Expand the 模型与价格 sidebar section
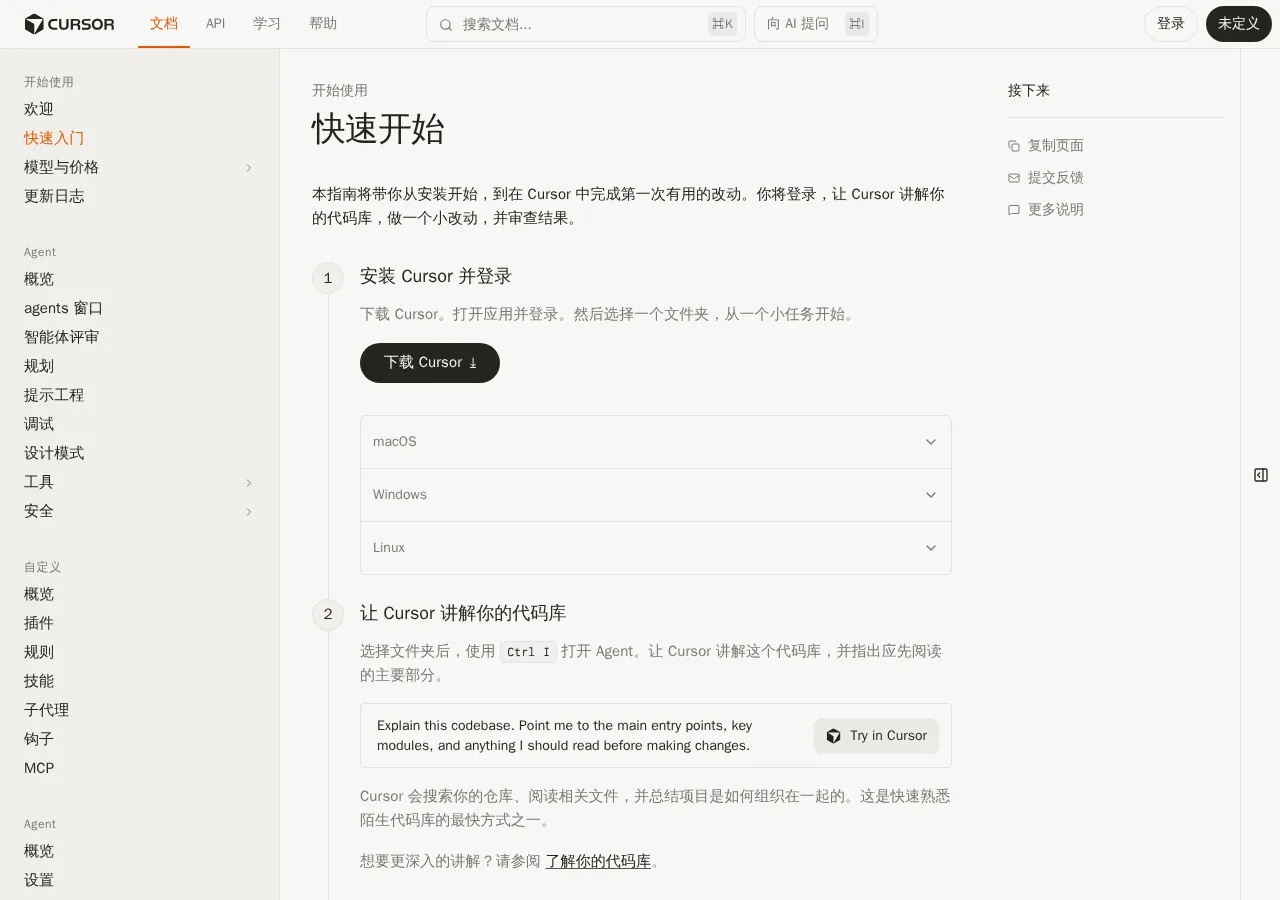Image resolution: width=1280 pixels, height=900 pixels. (x=249, y=168)
